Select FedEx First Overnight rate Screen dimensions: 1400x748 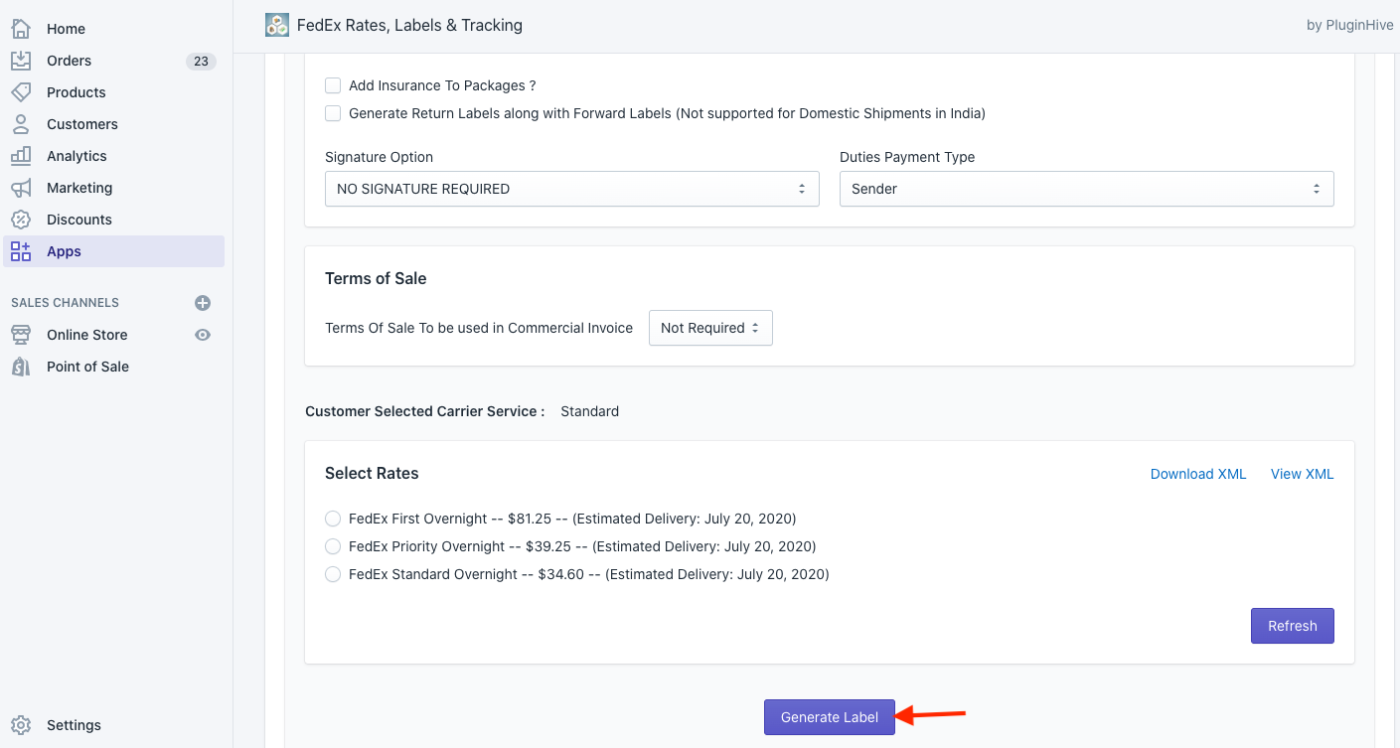coord(333,519)
